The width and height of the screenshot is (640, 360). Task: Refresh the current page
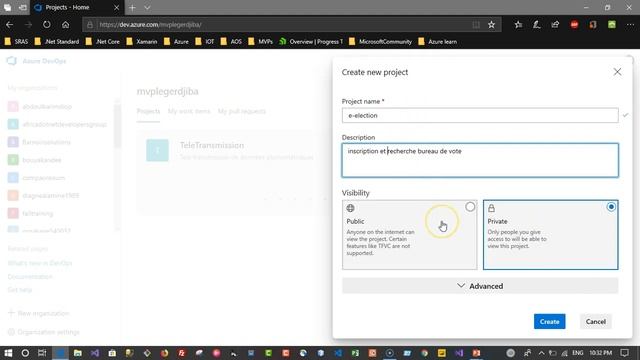[x=47, y=25]
